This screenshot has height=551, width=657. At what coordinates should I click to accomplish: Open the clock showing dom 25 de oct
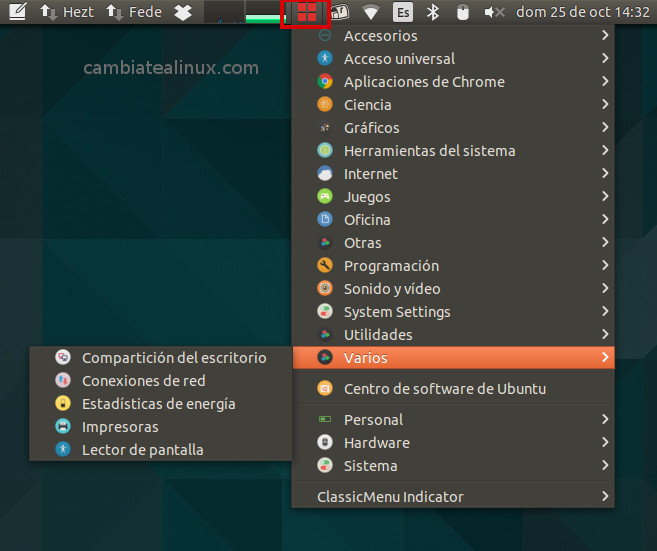(x=582, y=12)
